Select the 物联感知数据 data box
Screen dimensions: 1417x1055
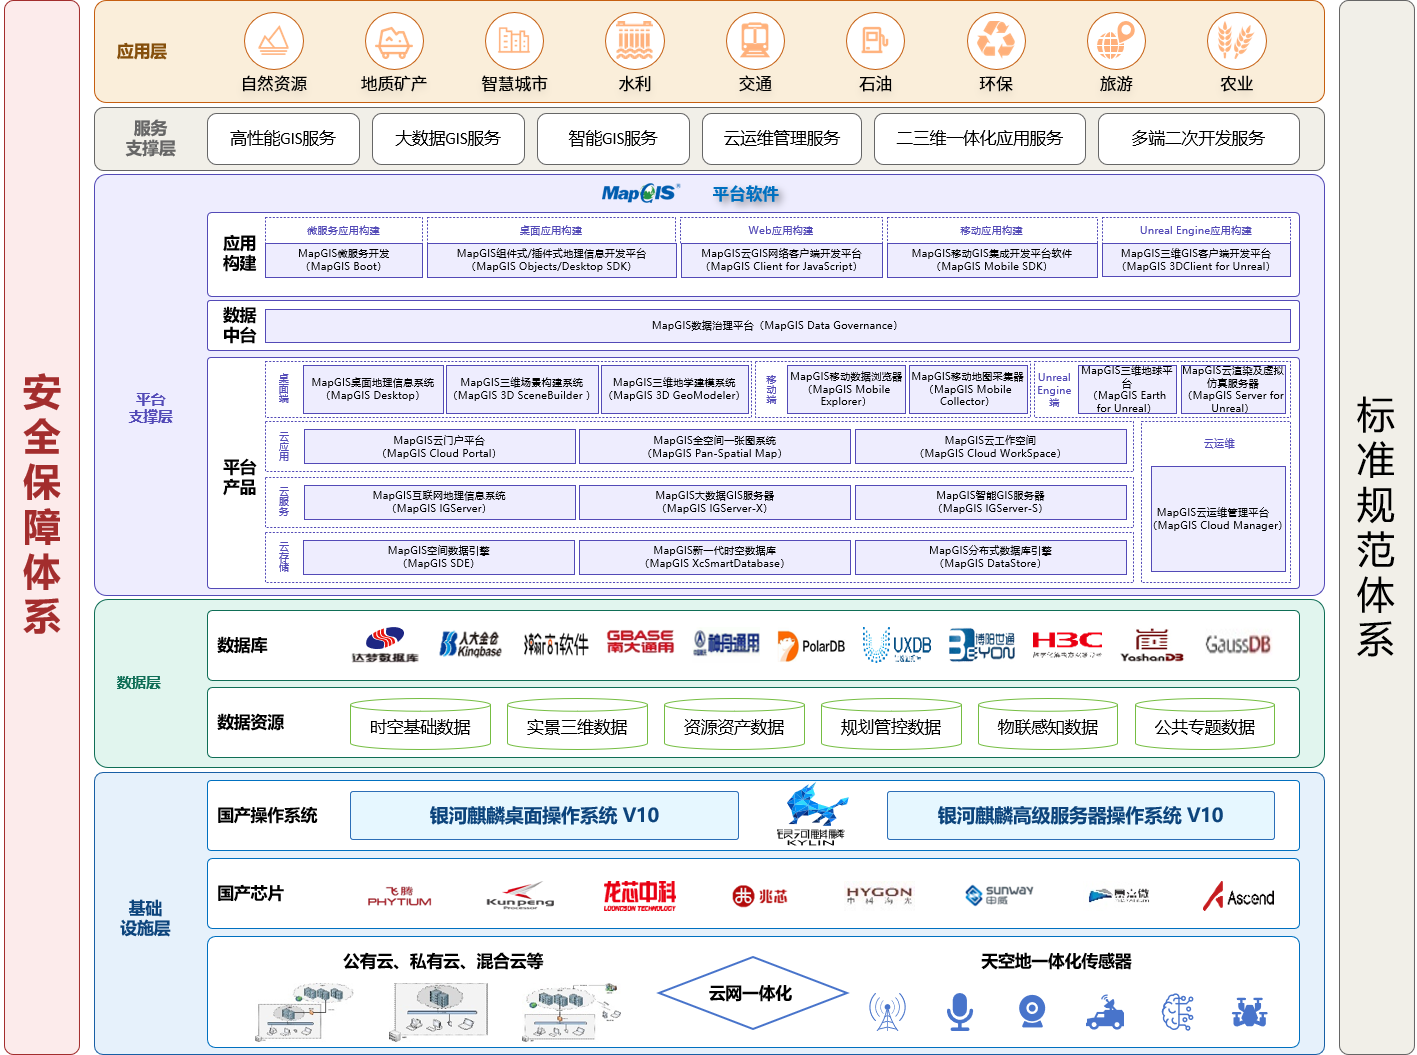[1048, 726]
